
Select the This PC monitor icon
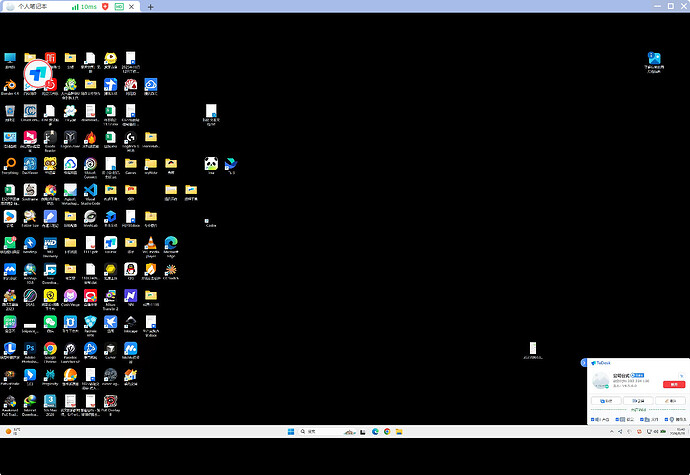coord(10,58)
